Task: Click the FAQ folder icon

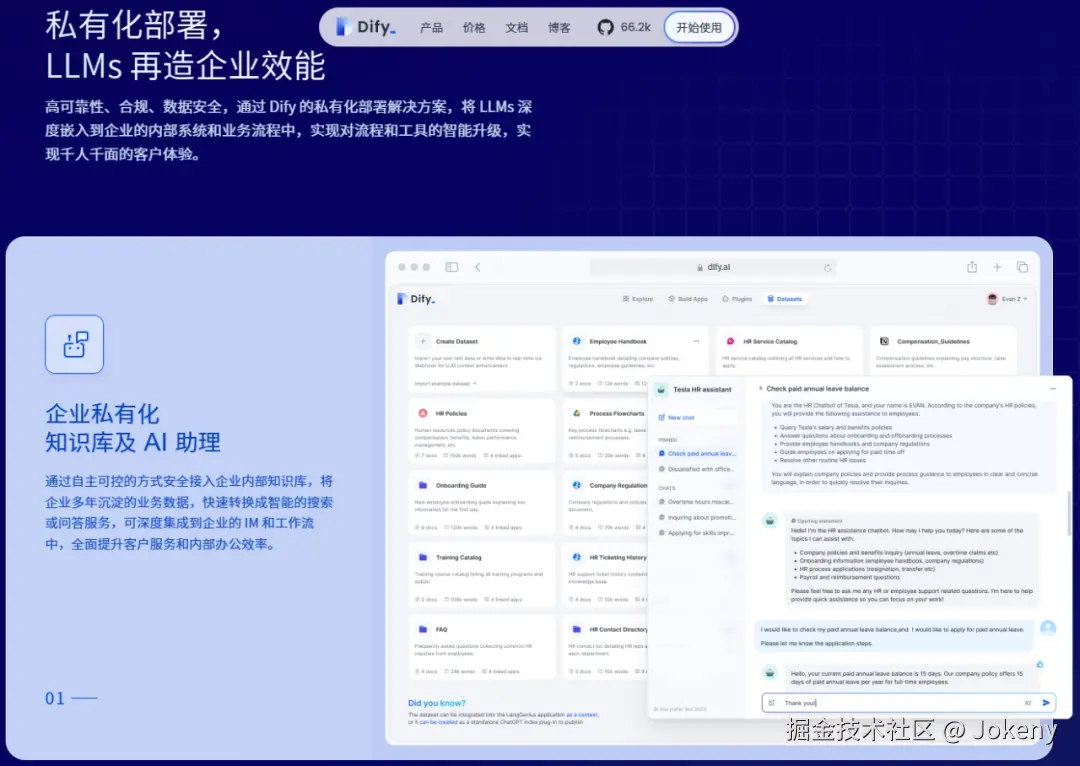Action: [x=423, y=630]
